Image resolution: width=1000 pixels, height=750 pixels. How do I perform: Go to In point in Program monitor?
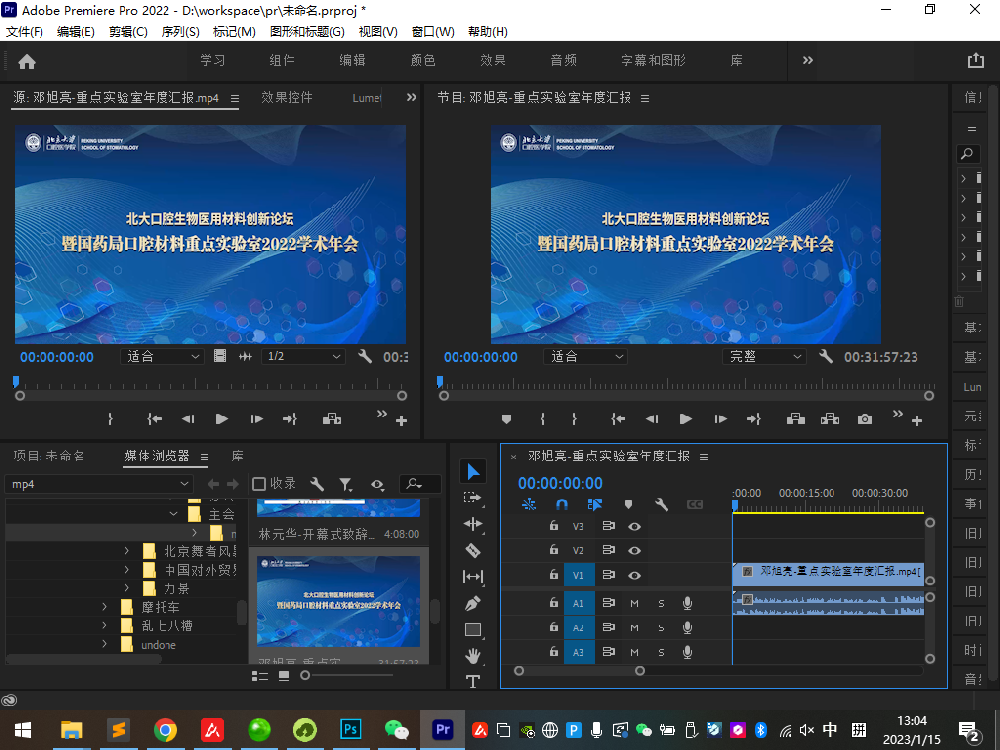pyautogui.click(x=617, y=419)
